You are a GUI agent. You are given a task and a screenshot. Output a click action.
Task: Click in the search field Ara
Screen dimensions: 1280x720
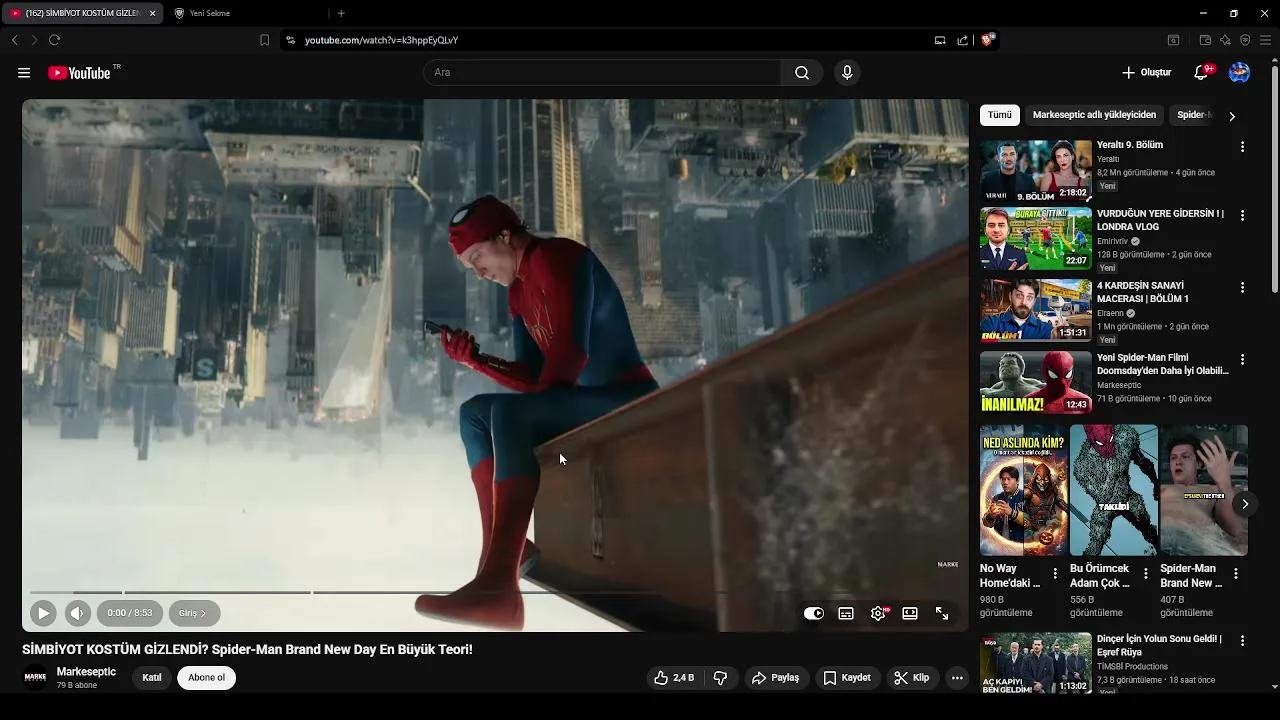(x=602, y=73)
